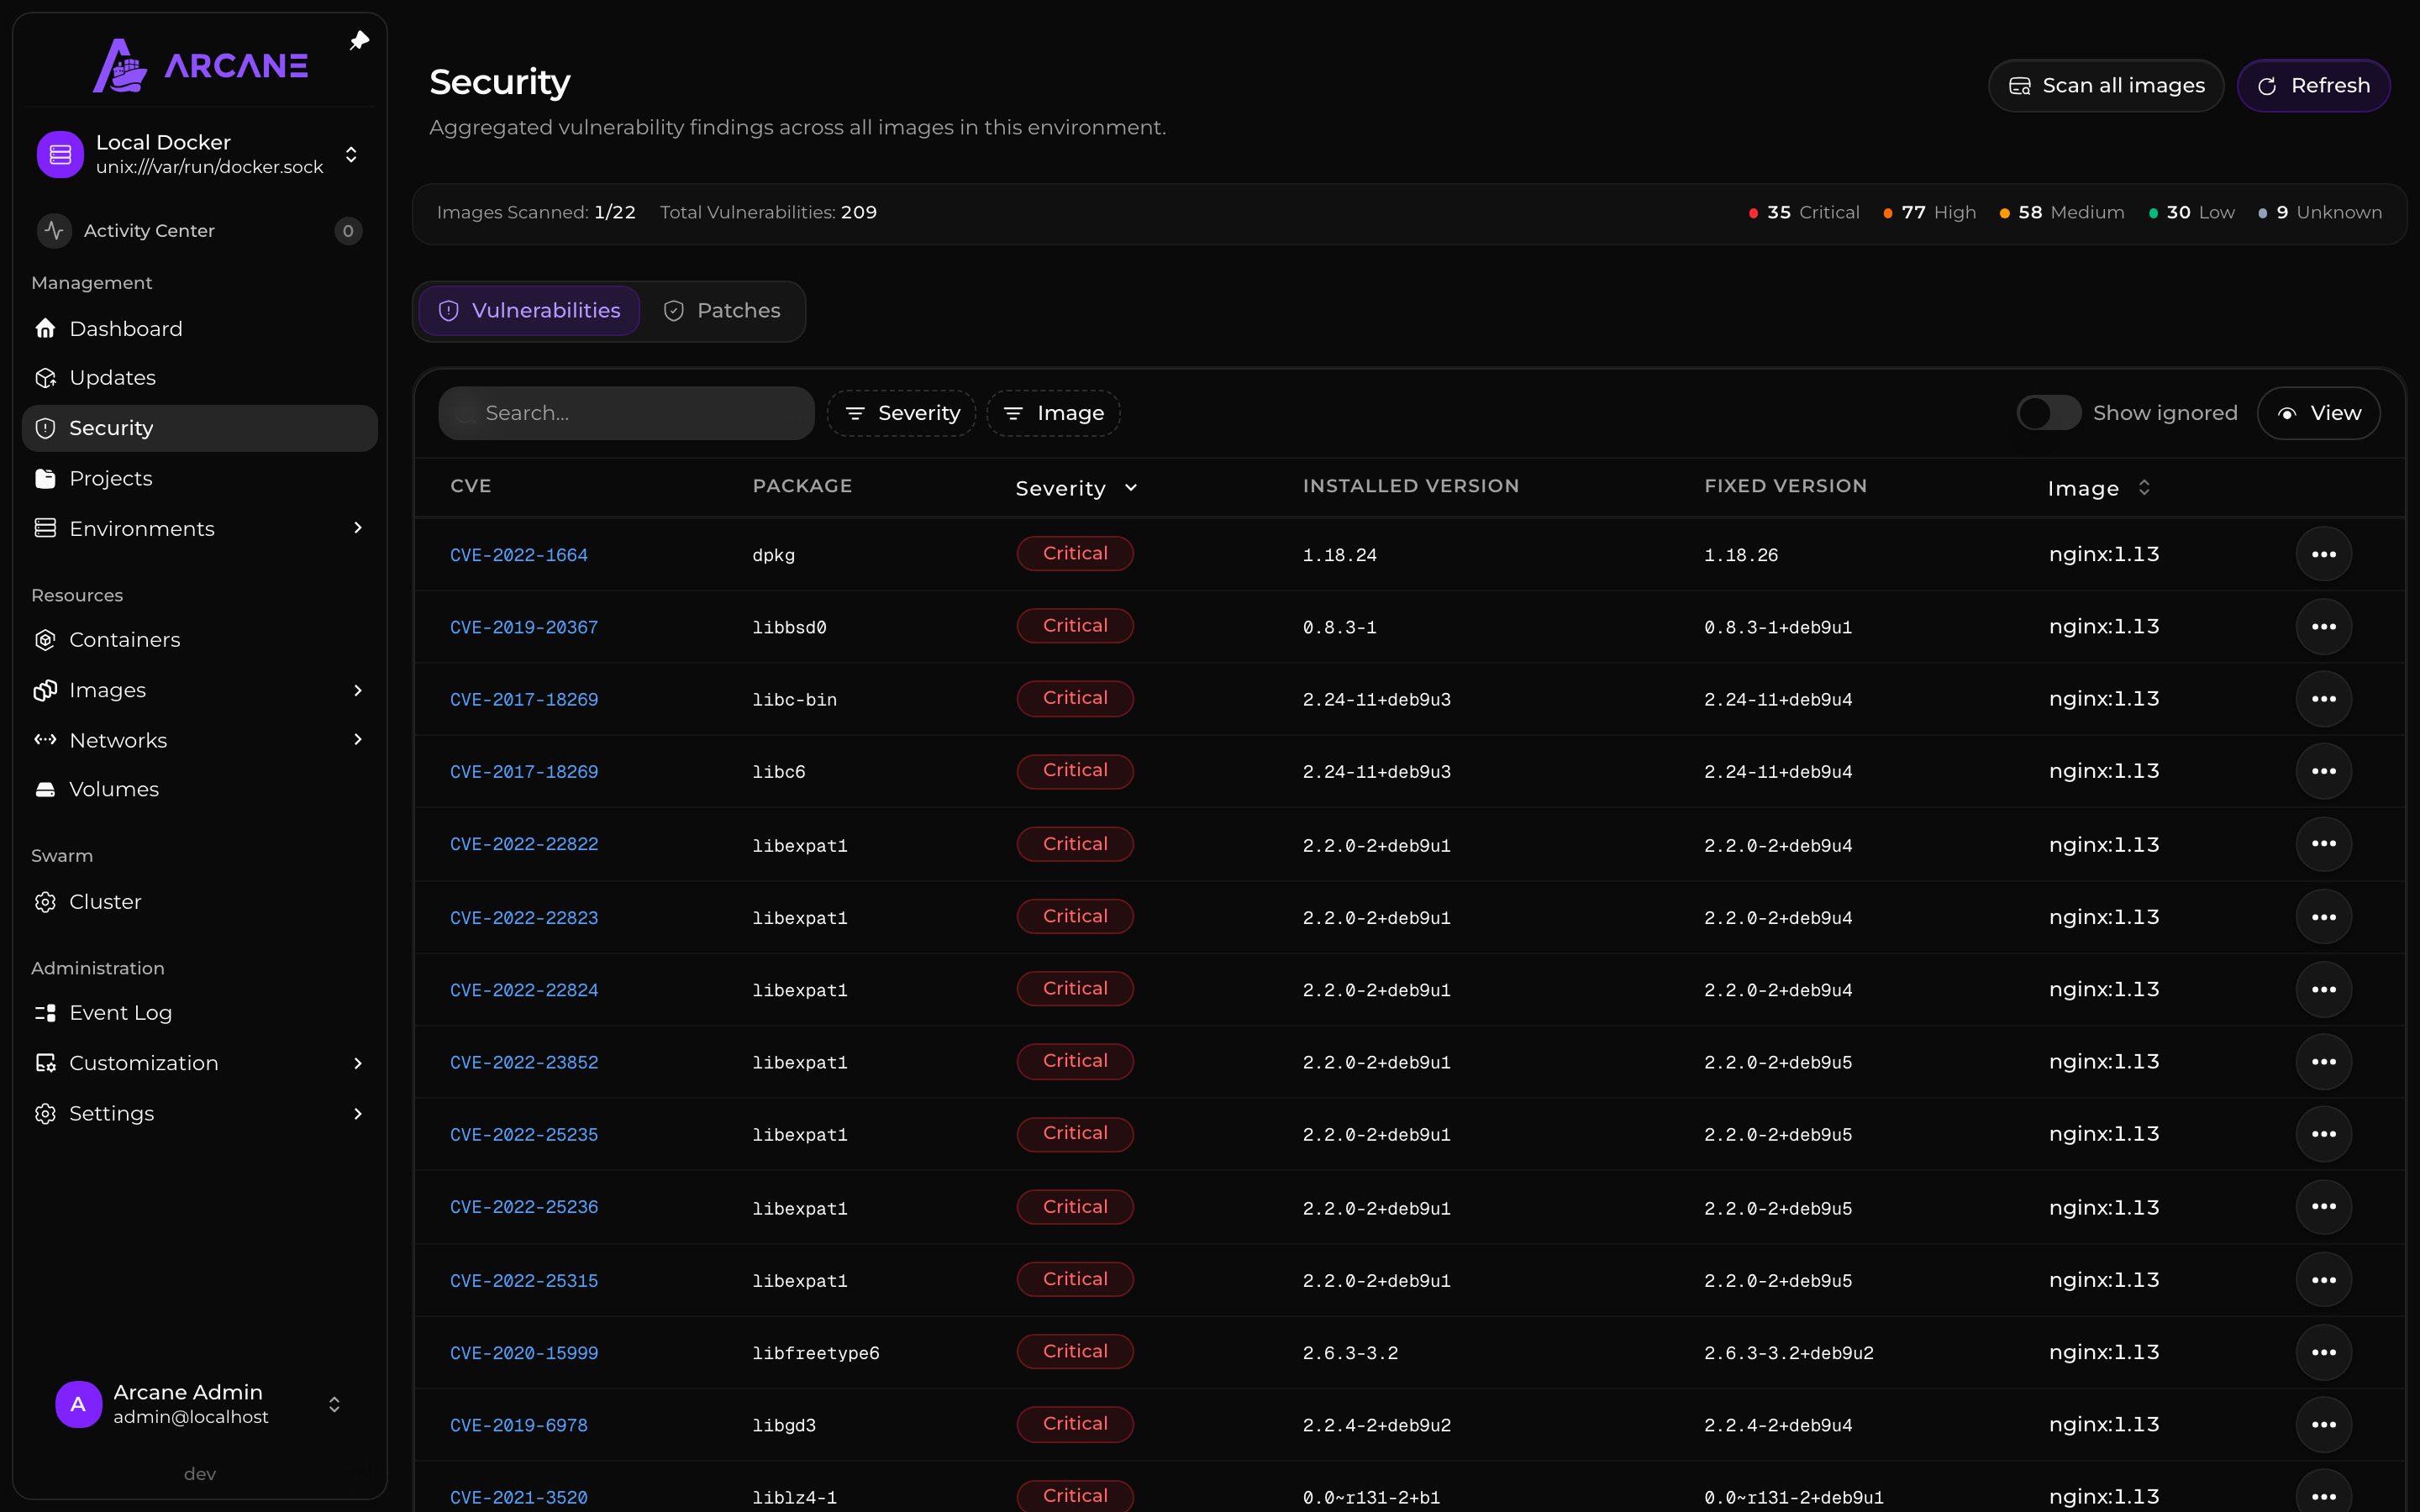Expand the Settings submenu
2420x1512 pixels.
click(x=358, y=1114)
